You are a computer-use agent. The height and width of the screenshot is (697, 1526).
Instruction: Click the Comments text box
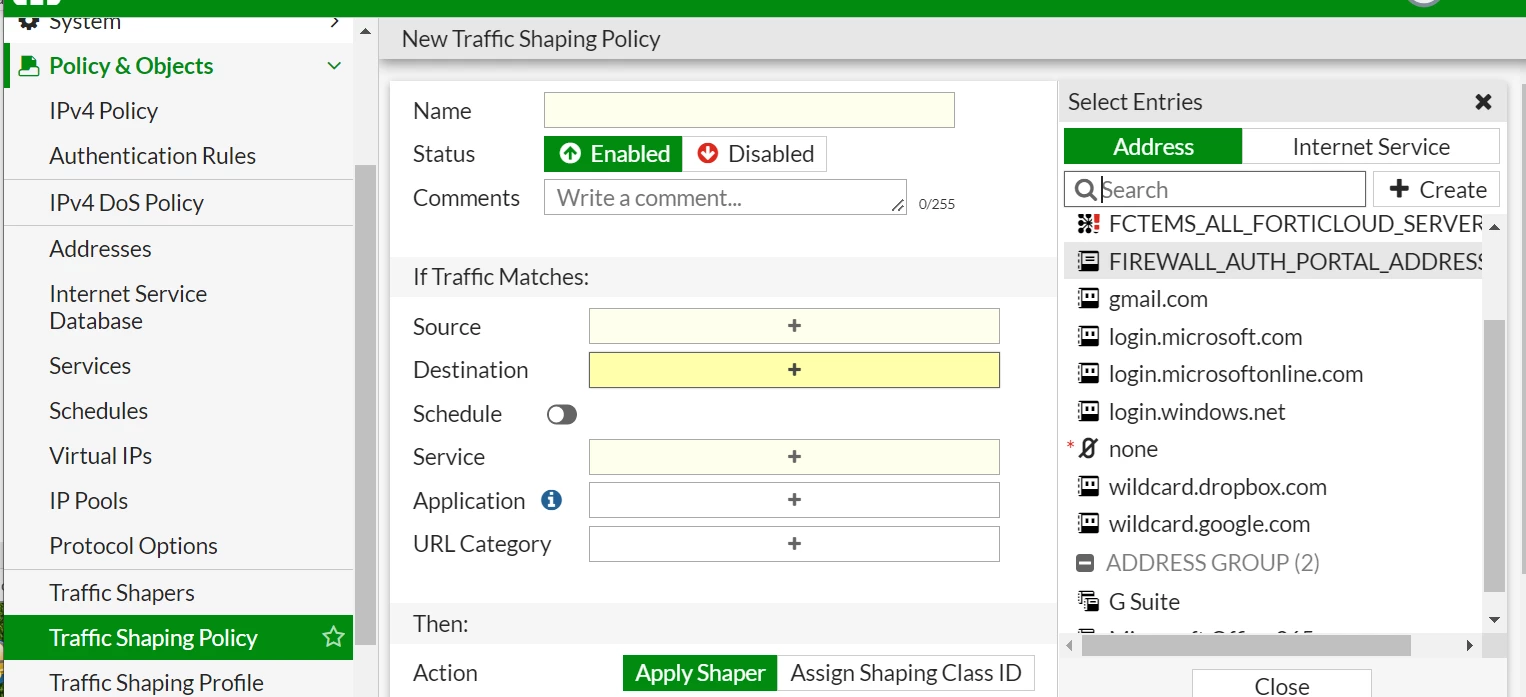[725, 197]
